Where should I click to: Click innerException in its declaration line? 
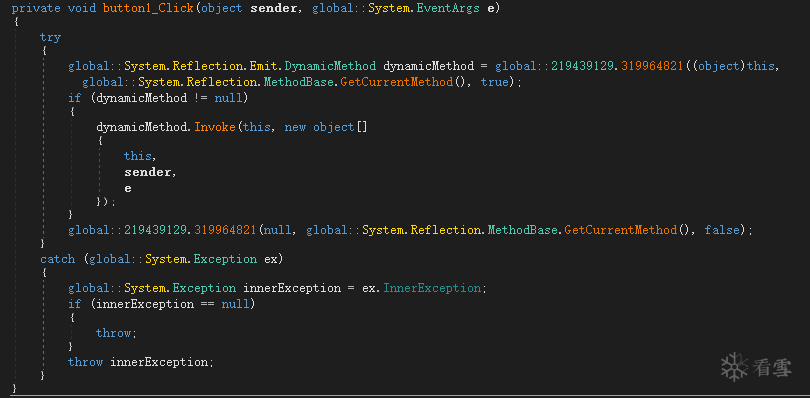click(x=292, y=287)
